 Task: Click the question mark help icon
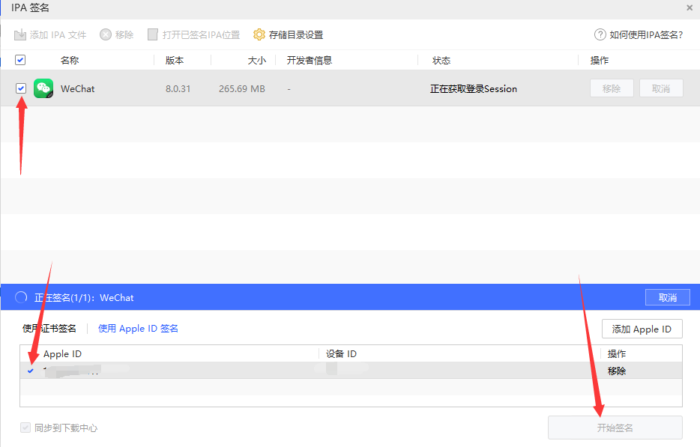600,34
